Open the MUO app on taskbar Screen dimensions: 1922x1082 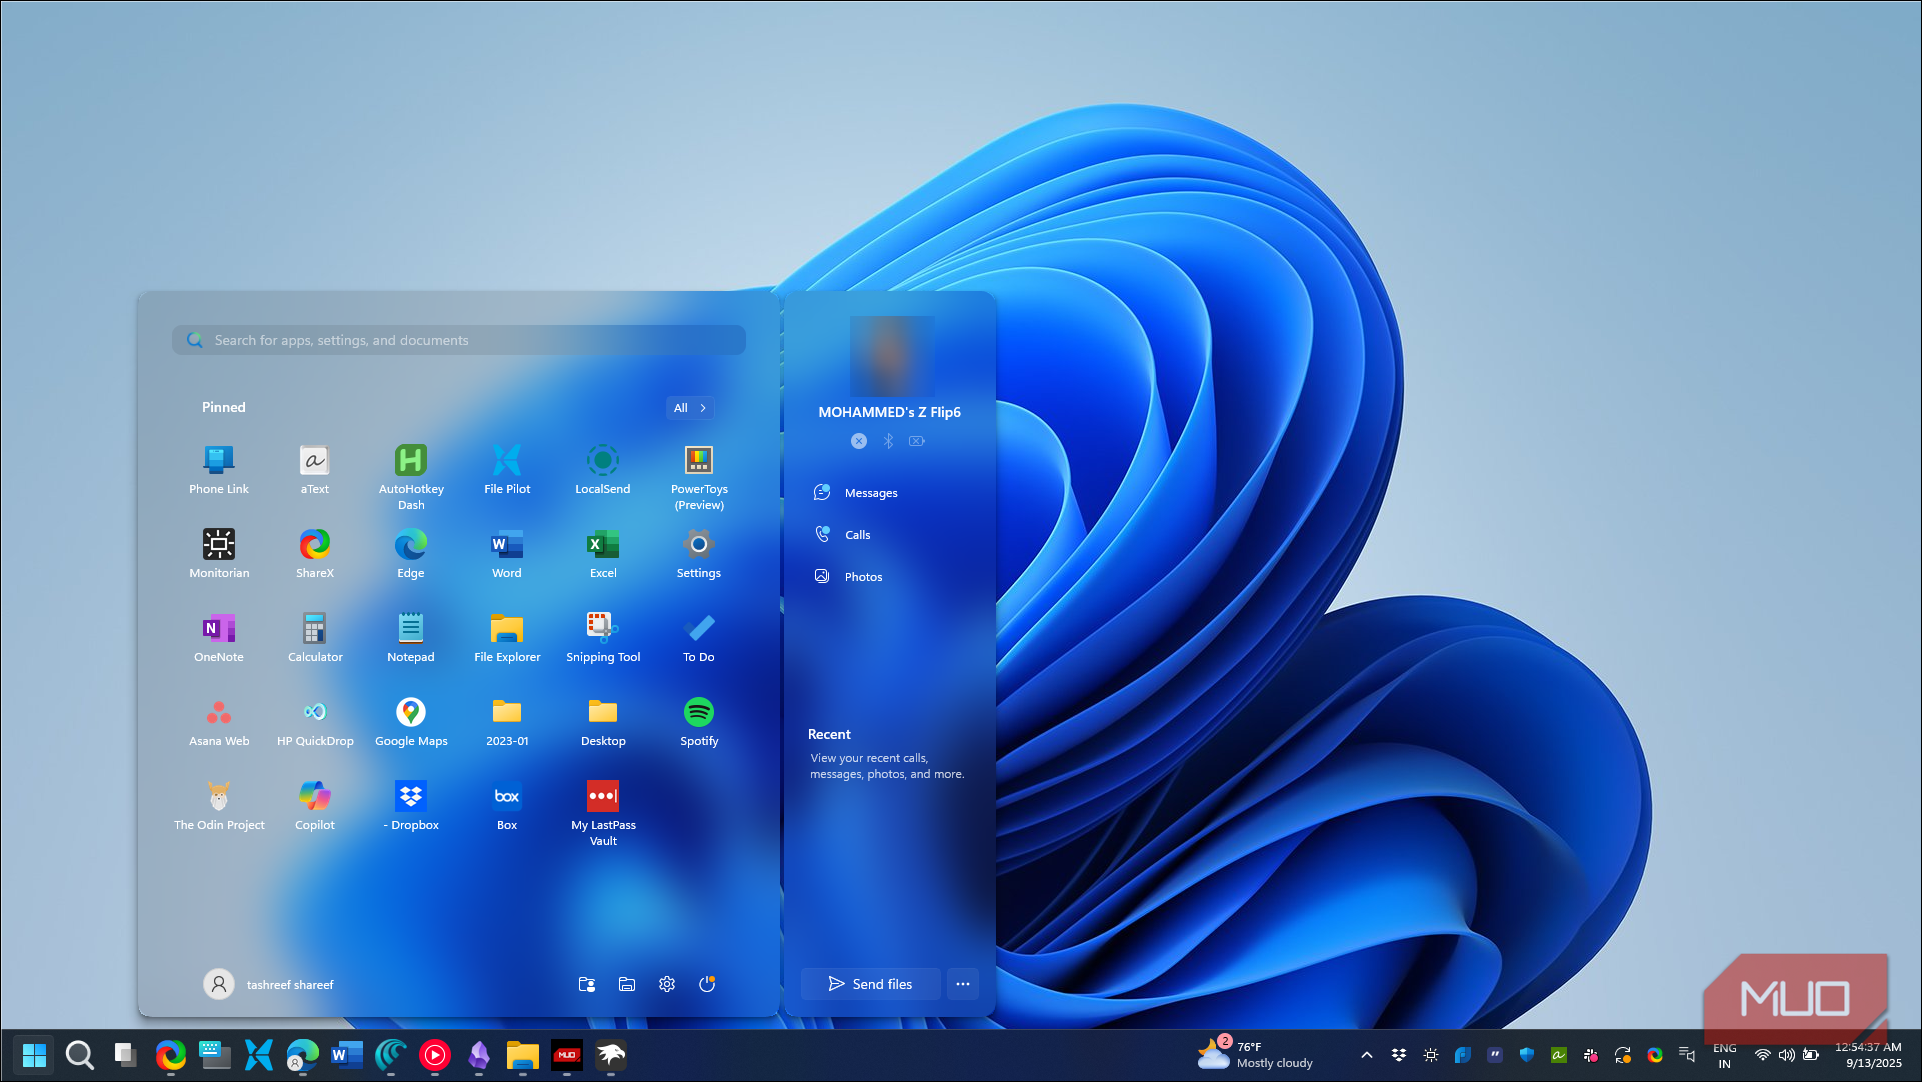567,1055
